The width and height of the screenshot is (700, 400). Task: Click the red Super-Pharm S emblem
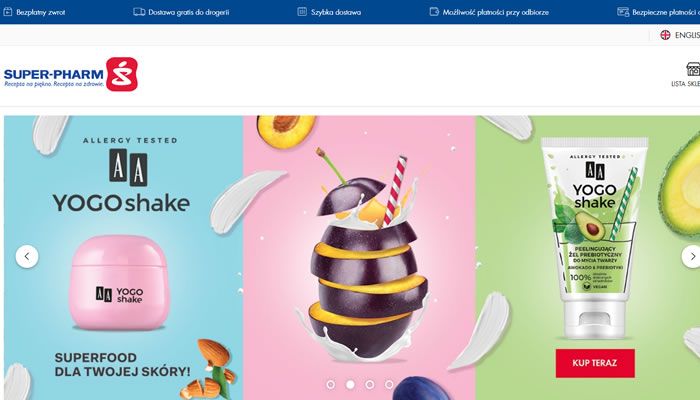(x=122, y=74)
